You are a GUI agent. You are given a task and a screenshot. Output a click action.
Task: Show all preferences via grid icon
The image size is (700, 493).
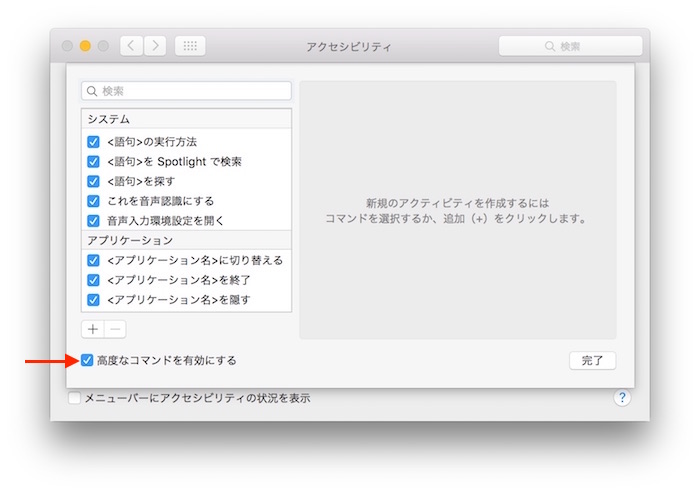point(190,46)
